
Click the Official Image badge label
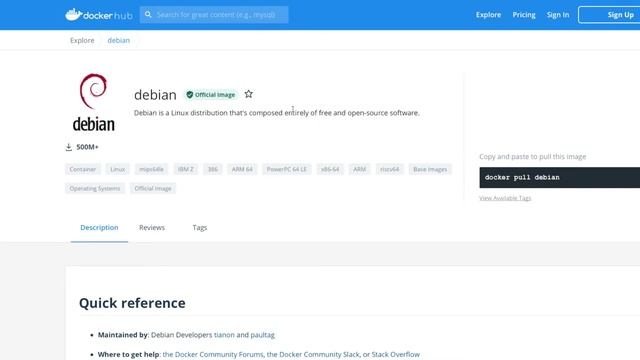pos(215,95)
